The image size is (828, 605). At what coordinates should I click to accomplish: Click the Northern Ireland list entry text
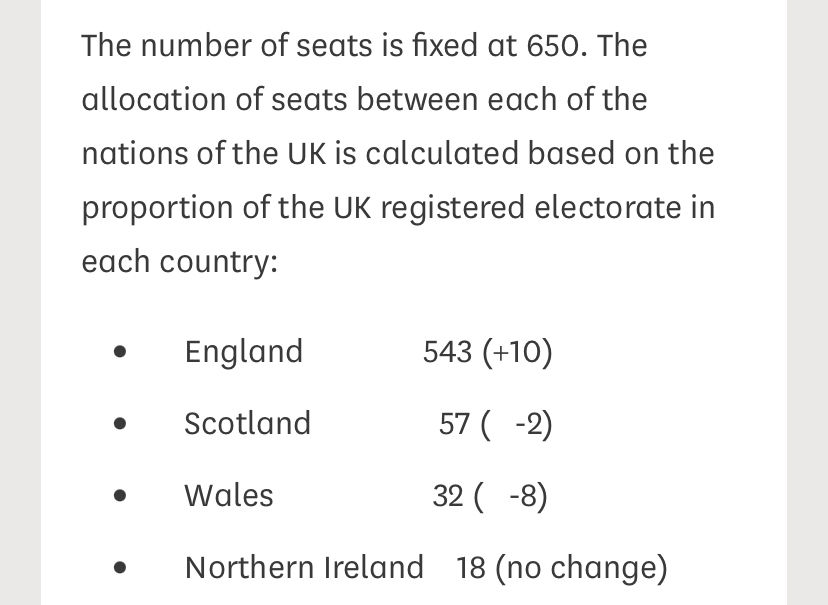(304, 568)
